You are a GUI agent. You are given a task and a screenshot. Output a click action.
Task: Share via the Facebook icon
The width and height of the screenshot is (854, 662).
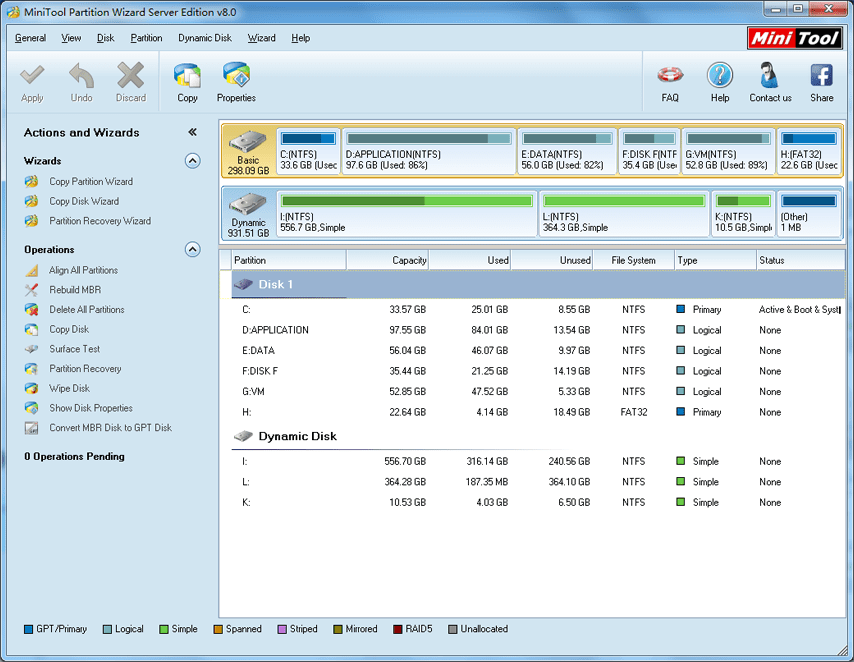coord(821,82)
